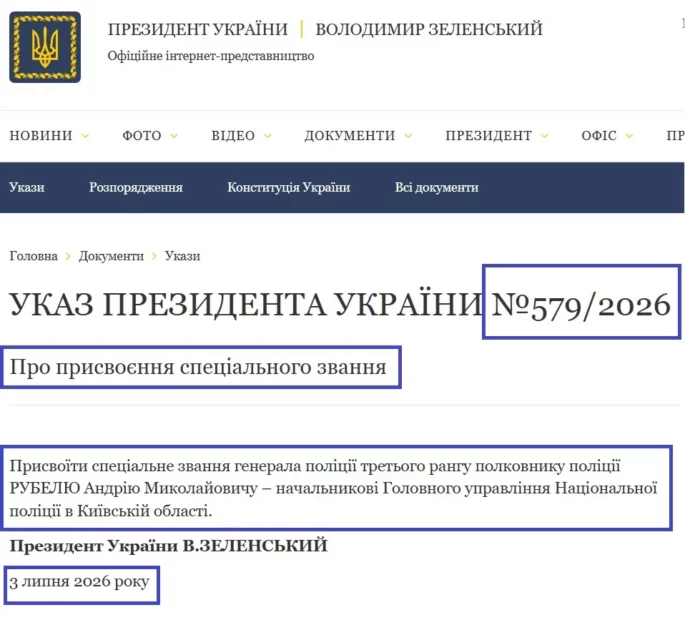Viewport: 685px width, 620px height.
Task: Open the Конституція України tab
Action: click(289, 187)
